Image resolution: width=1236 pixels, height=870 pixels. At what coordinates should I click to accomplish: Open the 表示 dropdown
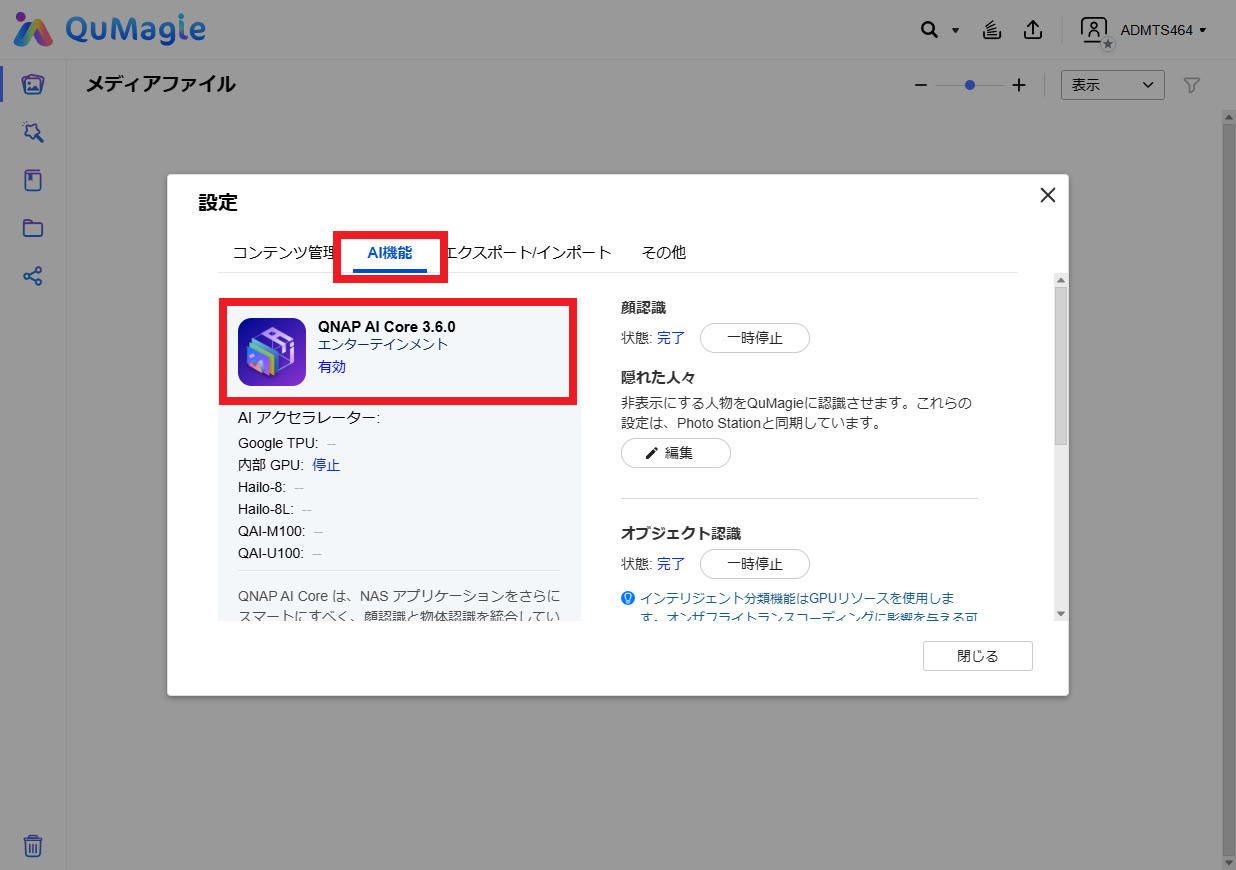click(1112, 85)
